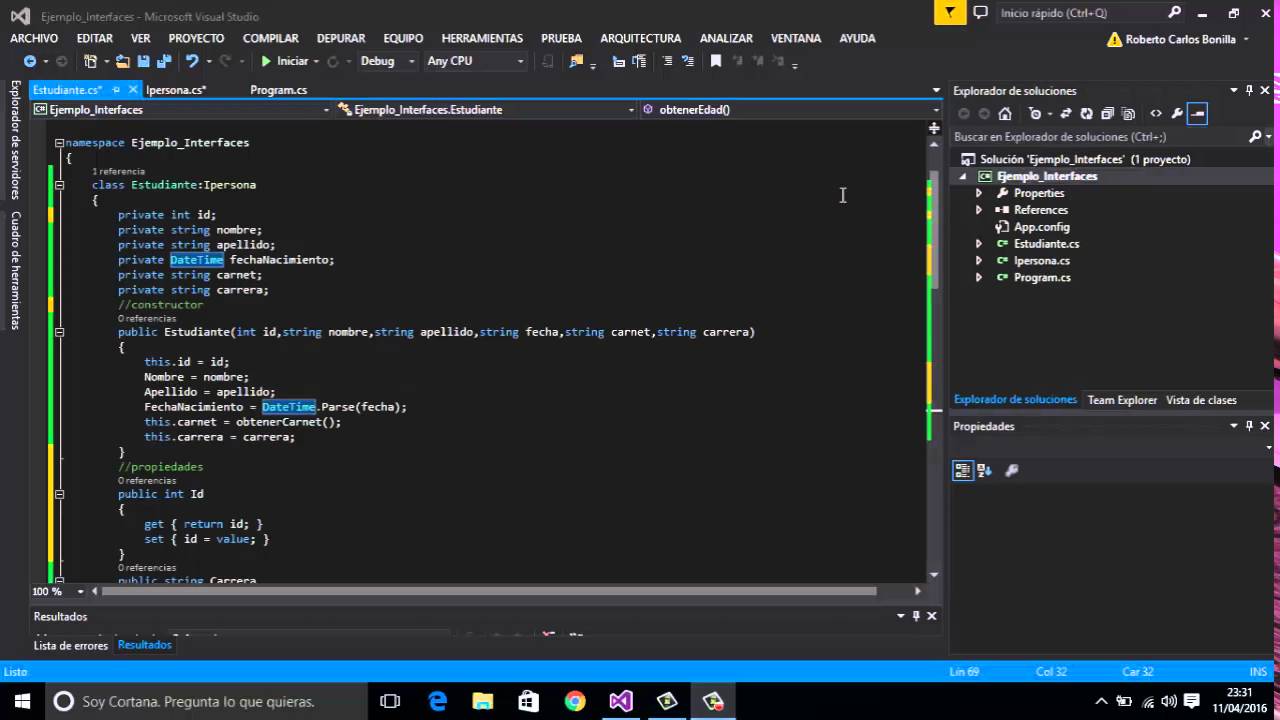The width and height of the screenshot is (1280, 720).
Task: Comment out selected lines icon
Action: [x=668, y=61]
